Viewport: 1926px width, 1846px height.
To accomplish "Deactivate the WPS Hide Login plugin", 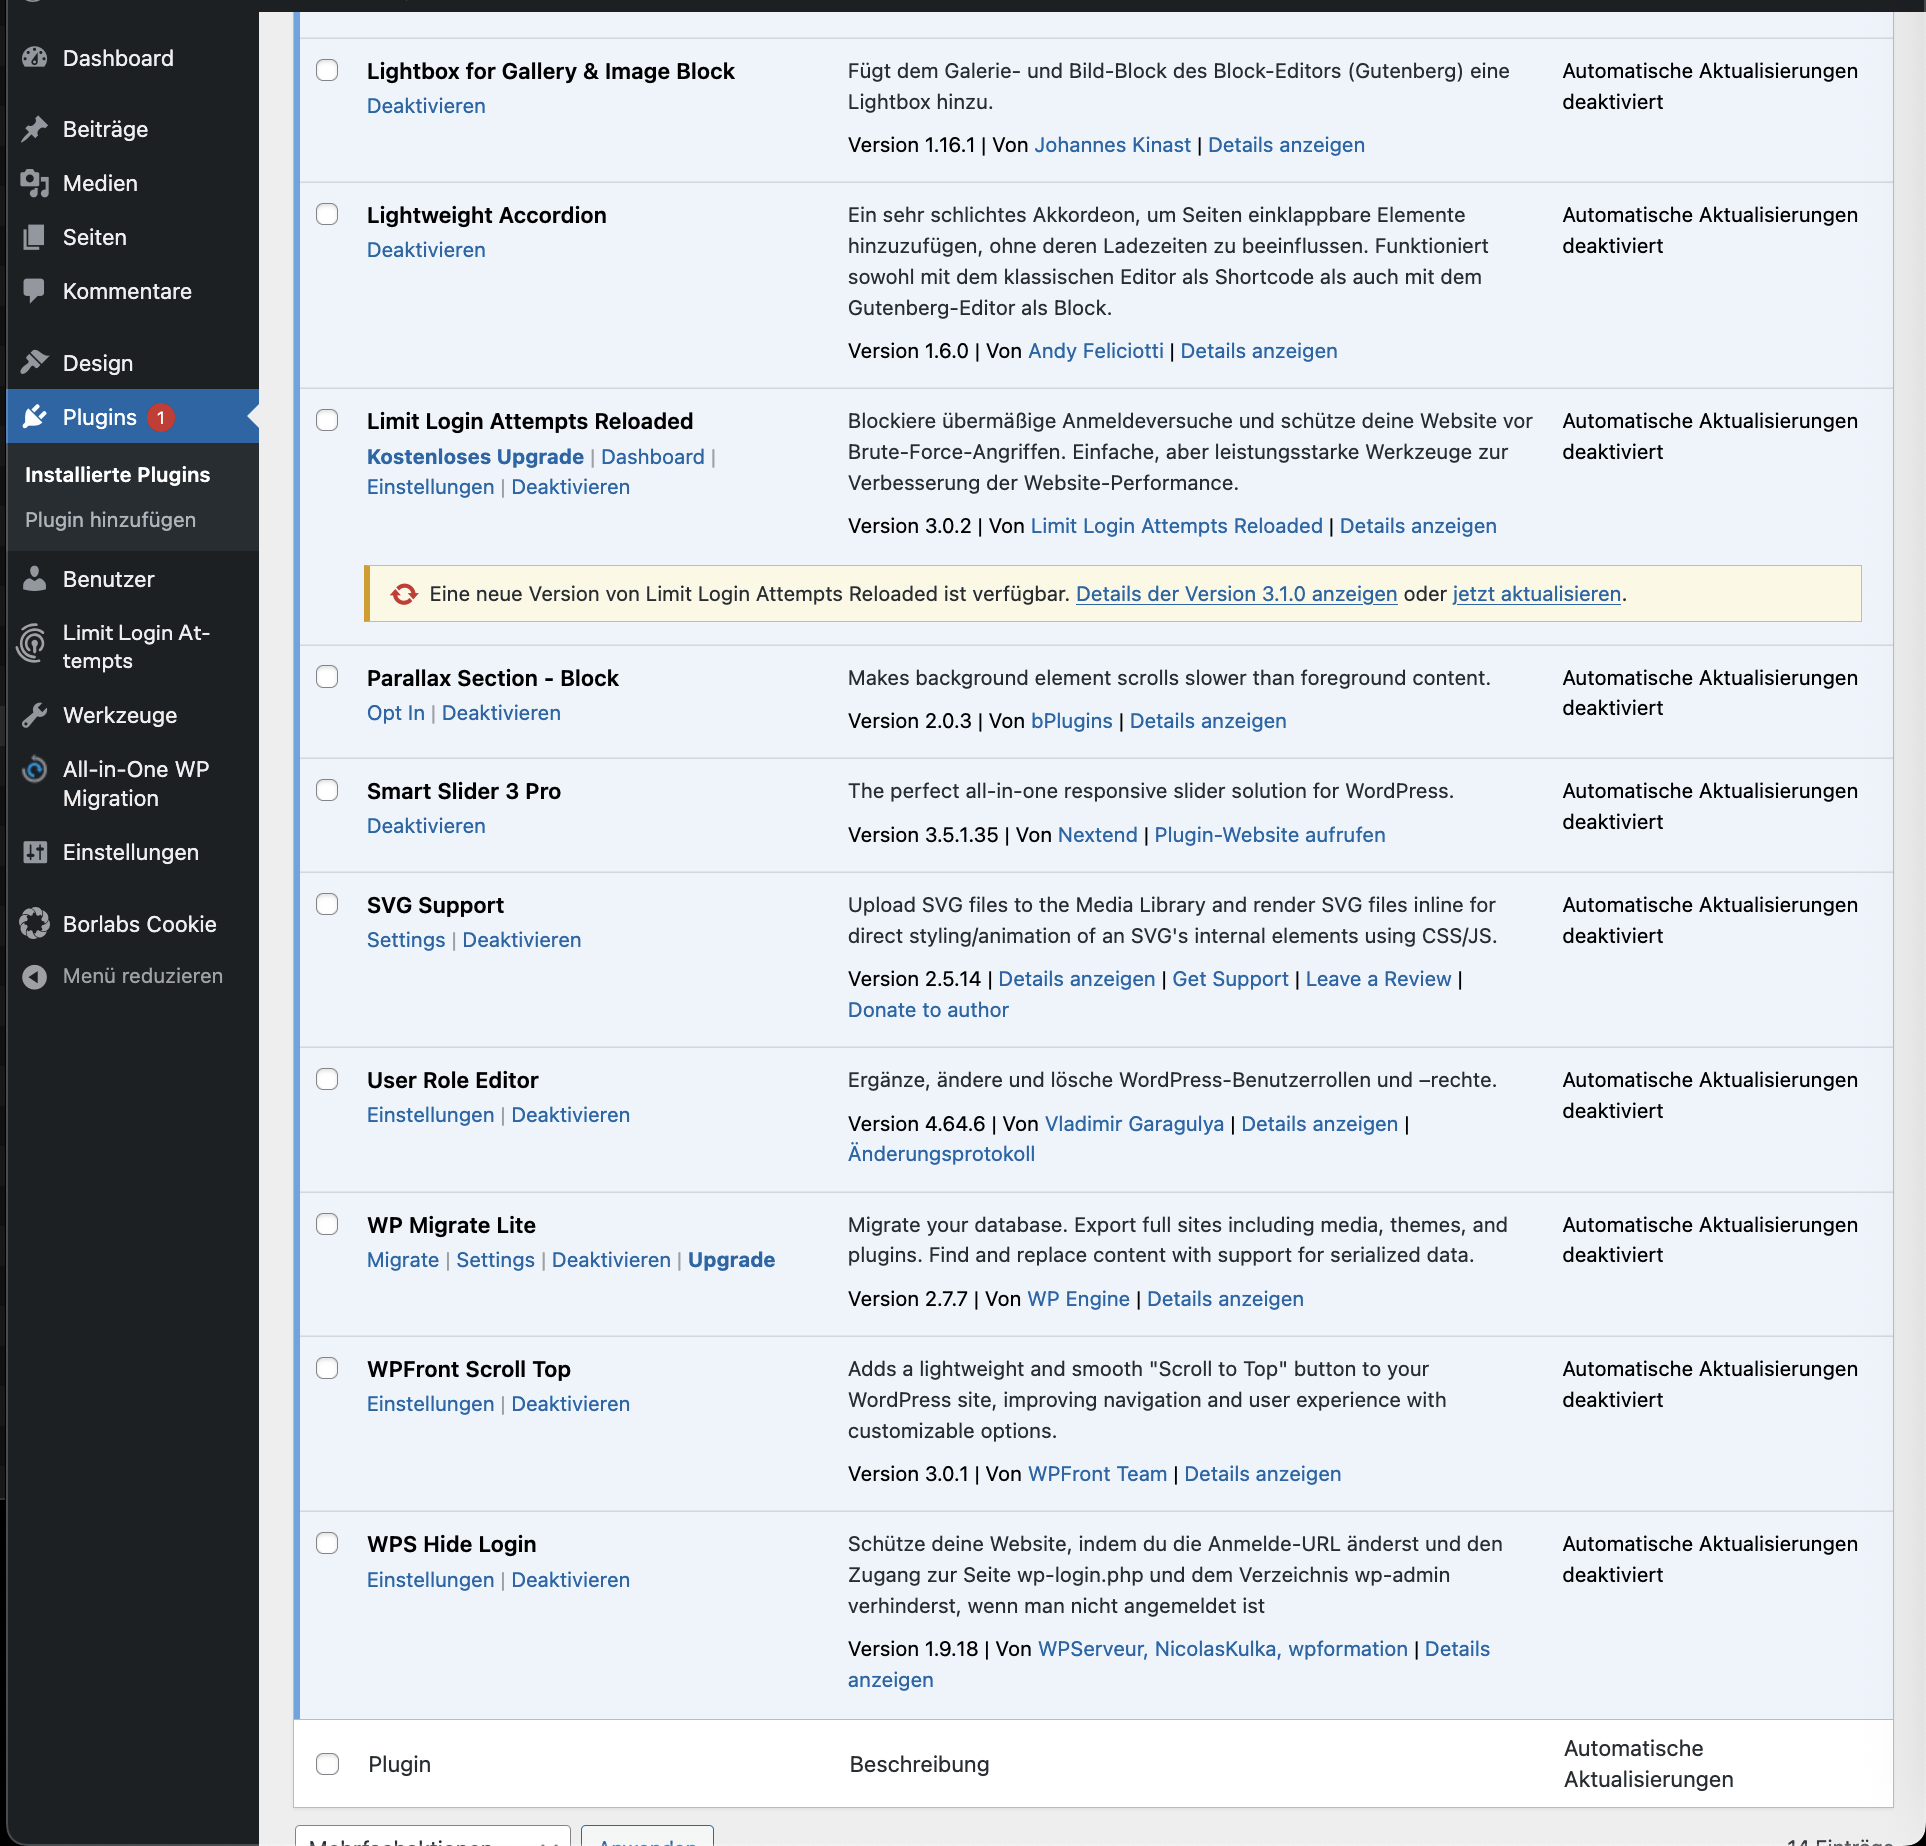I will tap(571, 1580).
